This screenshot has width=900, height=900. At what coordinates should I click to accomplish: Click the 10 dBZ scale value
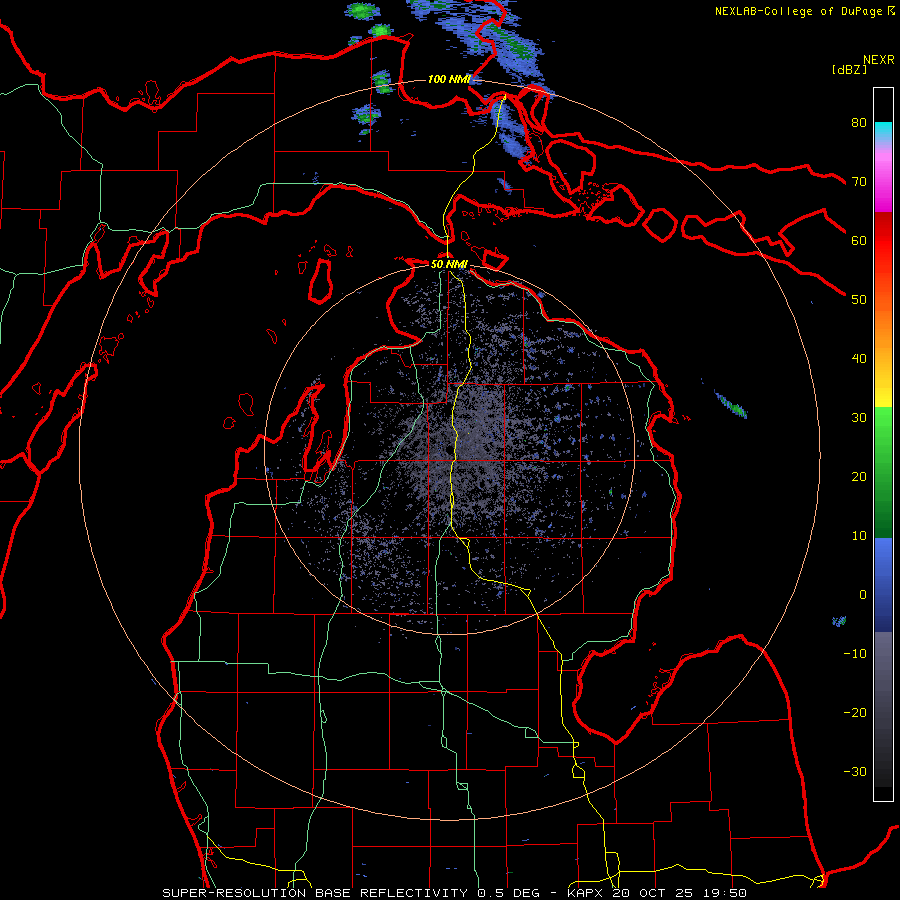coord(859,536)
